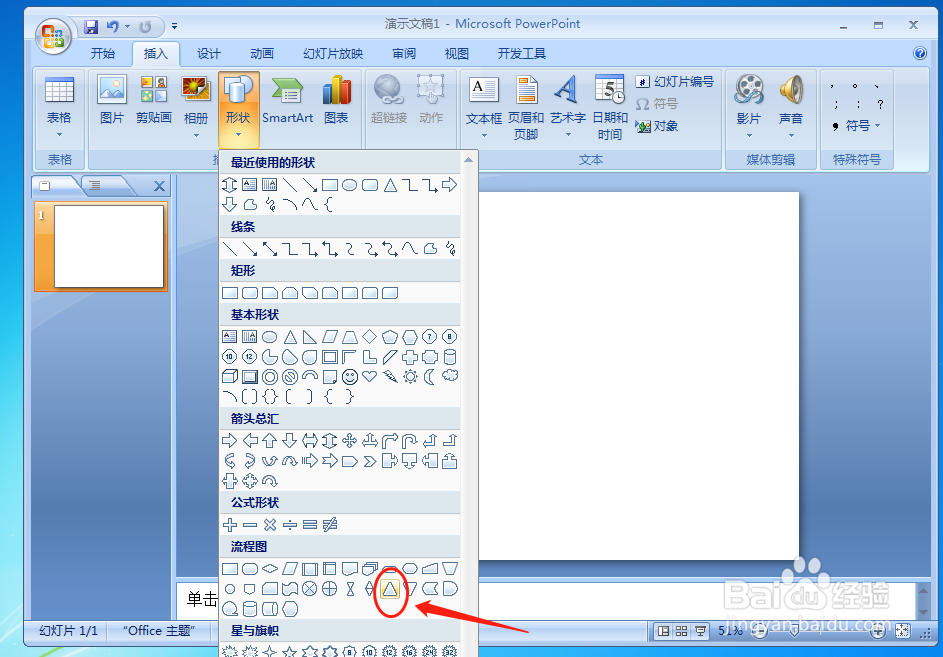The width and height of the screenshot is (943, 657).
Task: Open the 开发工具 developer tab
Action: point(521,54)
